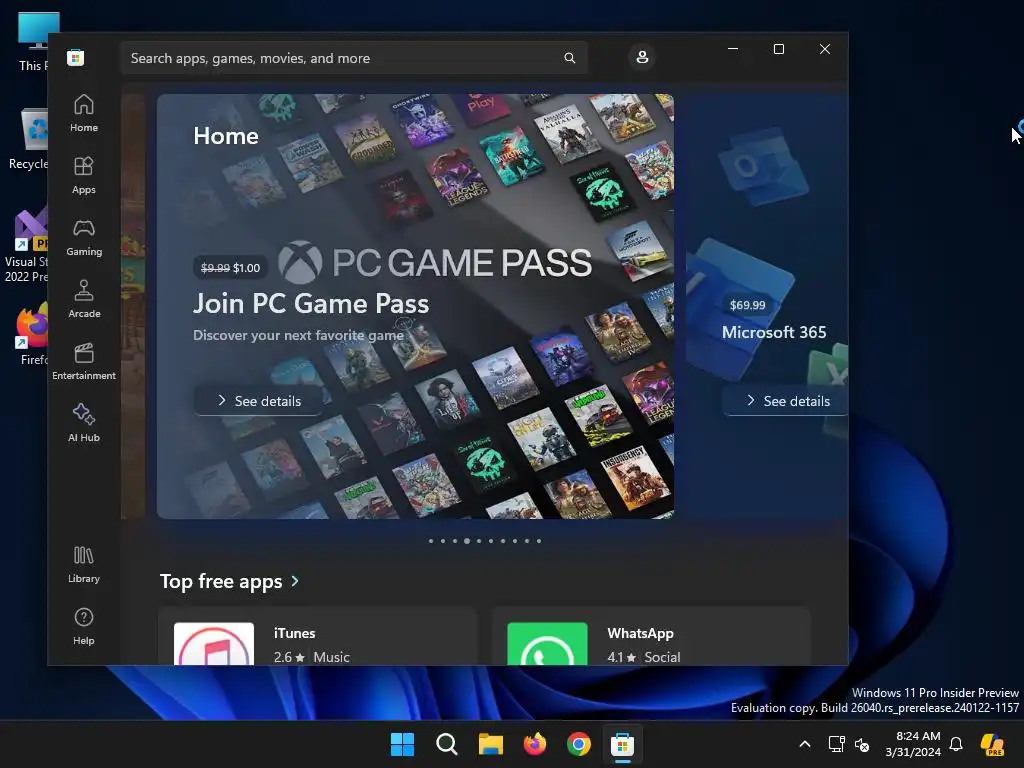Open Help in the Store sidebar
Screen dimensions: 1024x768
coord(84,626)
